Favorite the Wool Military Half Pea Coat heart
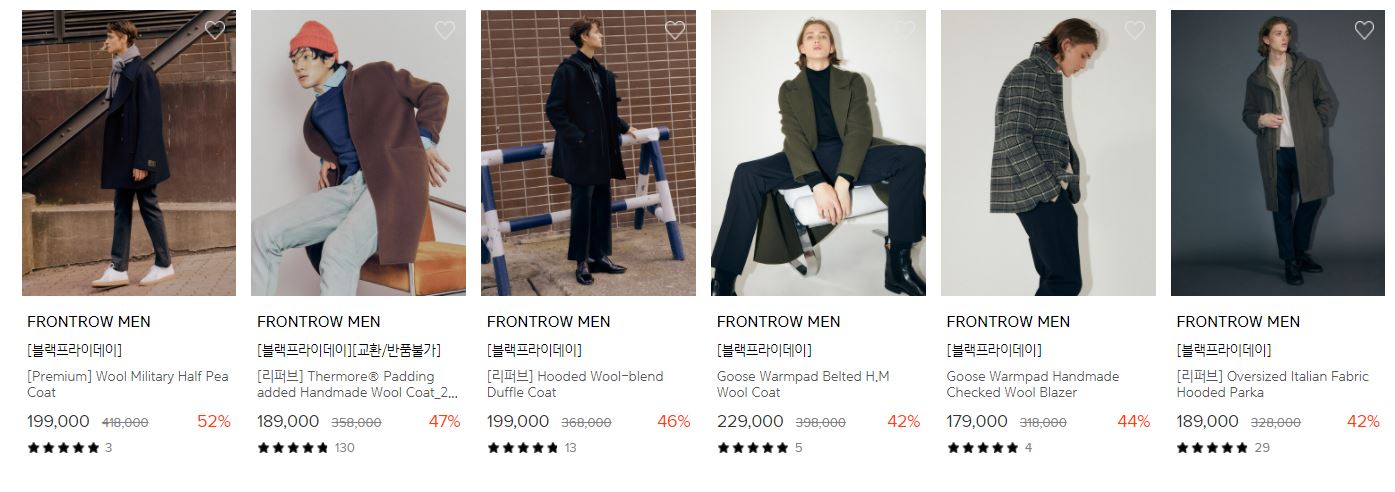This screenshot has height=492, width=1395. tap(215, 31)
